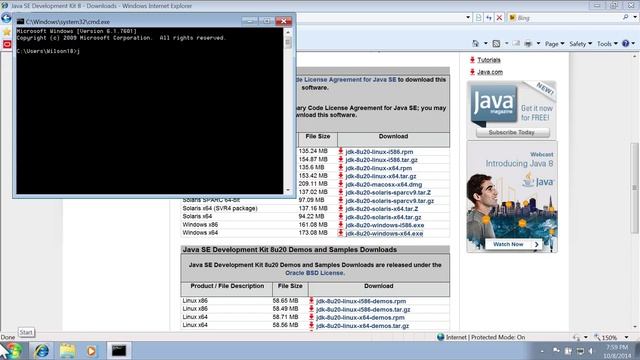The height and width of the screenshot is (360, 640).
Task: Click the volume speaker tray icon
Action: 591,351
